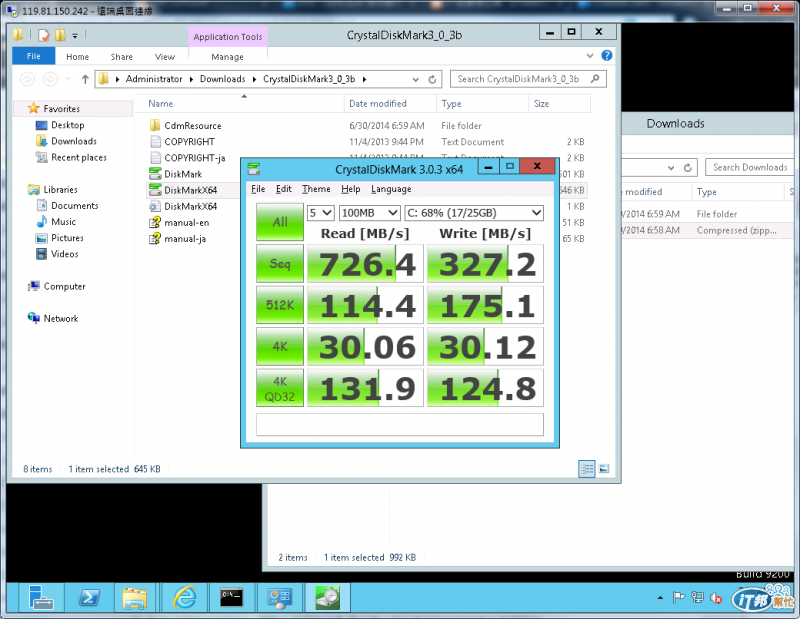Run the All benchmark in CrystalDiskMark
The width and height of the screenshot is (800, 619).
(x=280, y=221)
